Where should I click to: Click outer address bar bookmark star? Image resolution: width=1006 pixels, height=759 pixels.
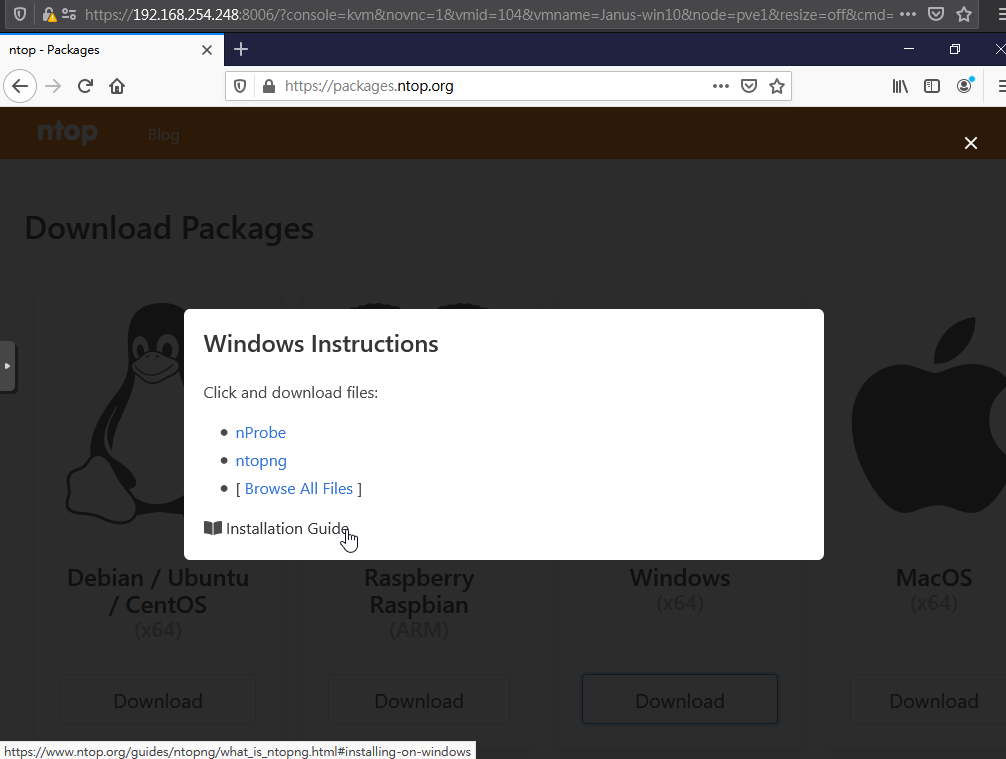[x=964, y=13]
